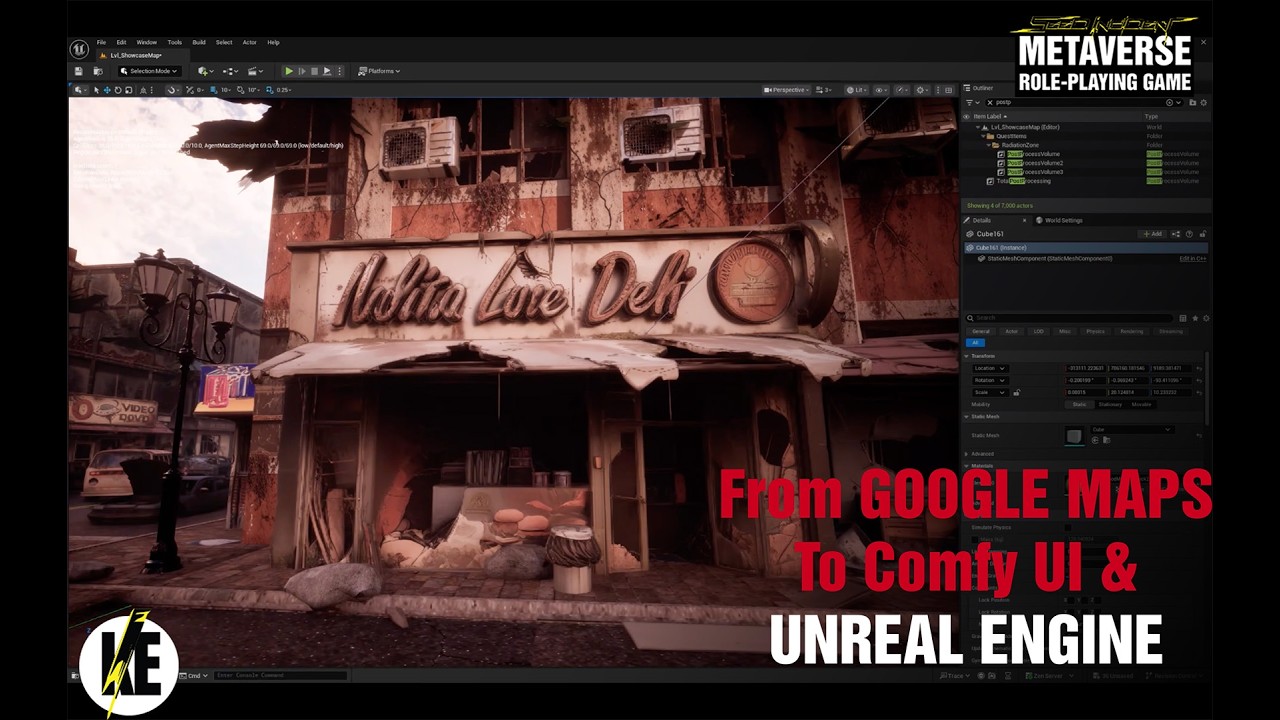Open the Help menu

273,42
